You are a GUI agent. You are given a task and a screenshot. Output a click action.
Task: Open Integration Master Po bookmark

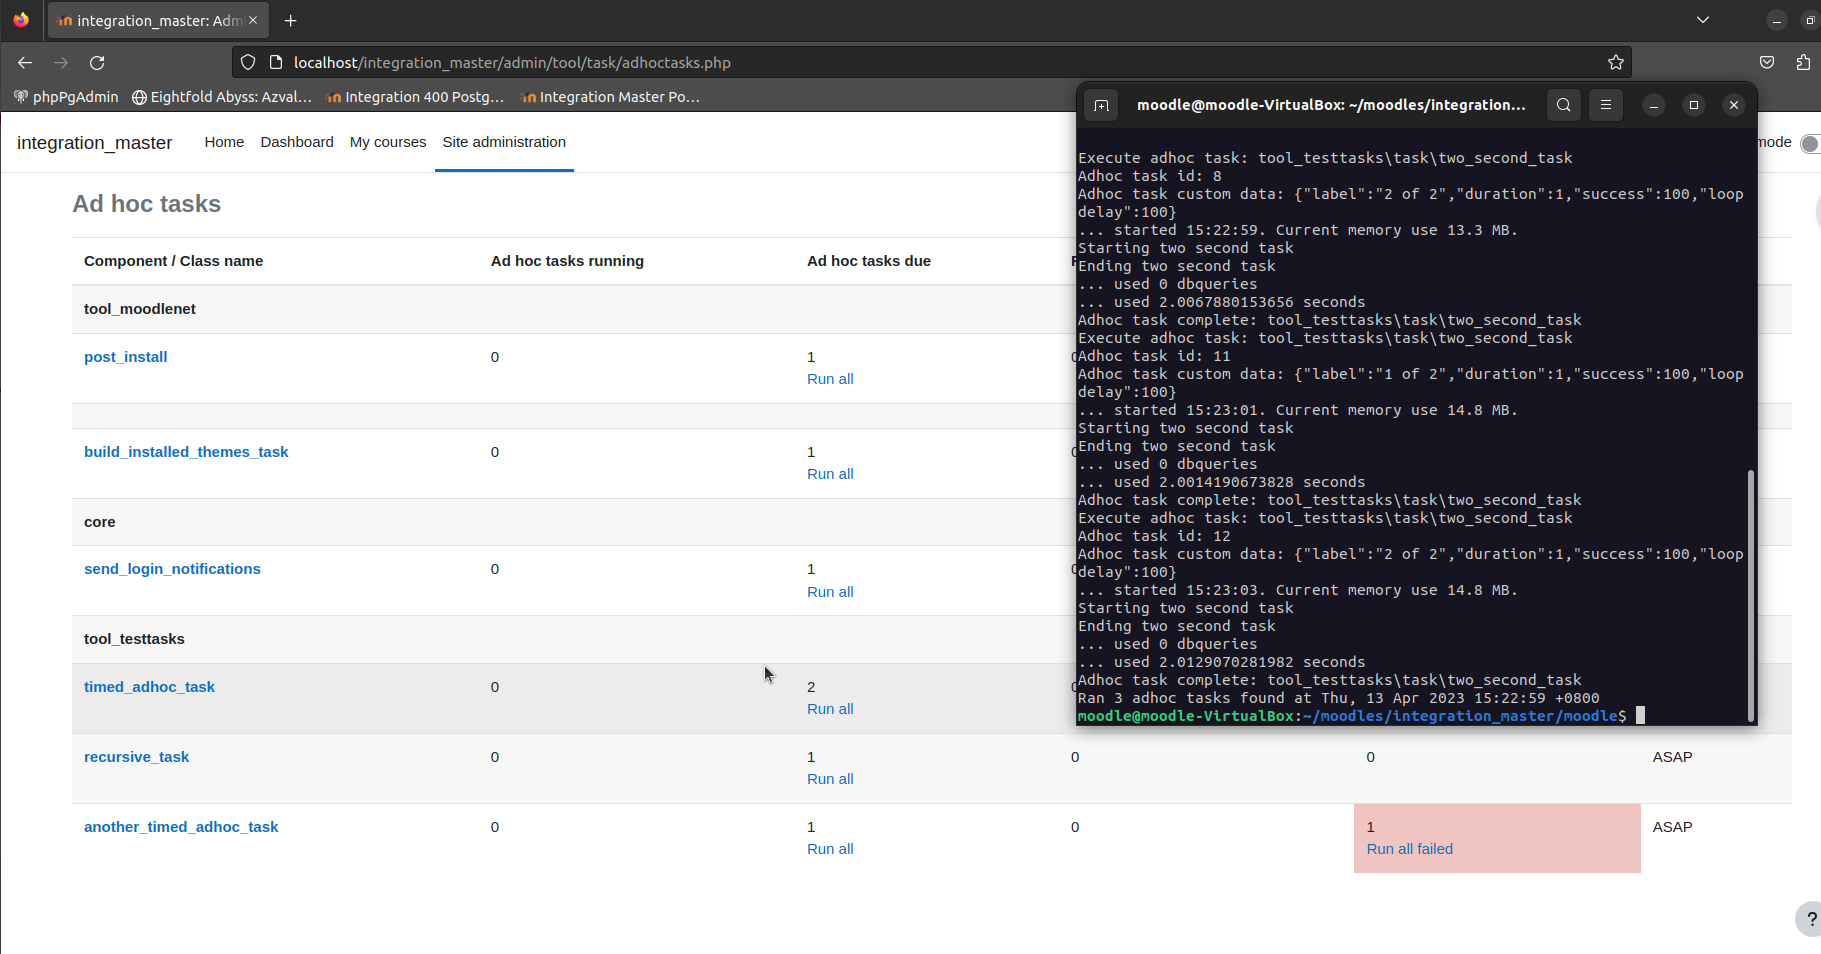pyautogui.click(x=610, y=97)
